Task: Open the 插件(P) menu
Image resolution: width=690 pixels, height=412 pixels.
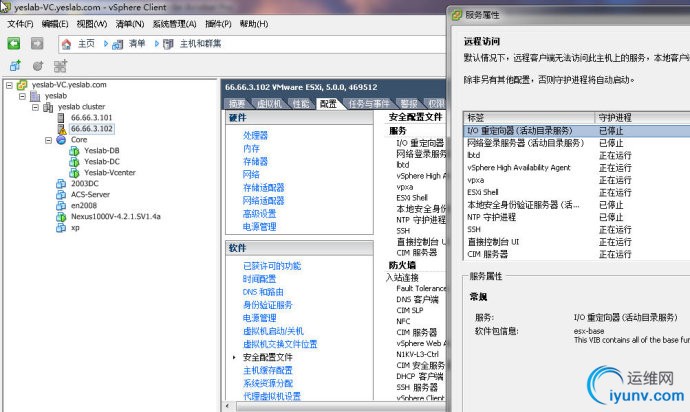Action: pyautogui.click(x=218, y=24)
